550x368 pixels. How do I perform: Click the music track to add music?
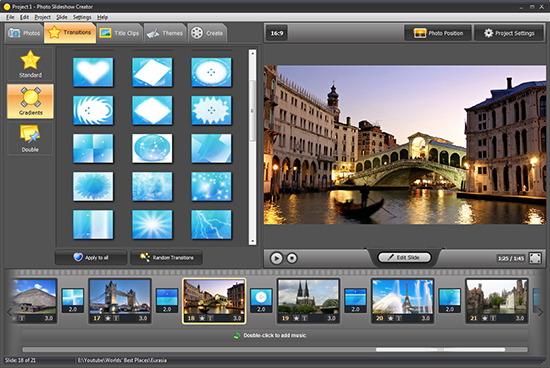click(275, 335)
